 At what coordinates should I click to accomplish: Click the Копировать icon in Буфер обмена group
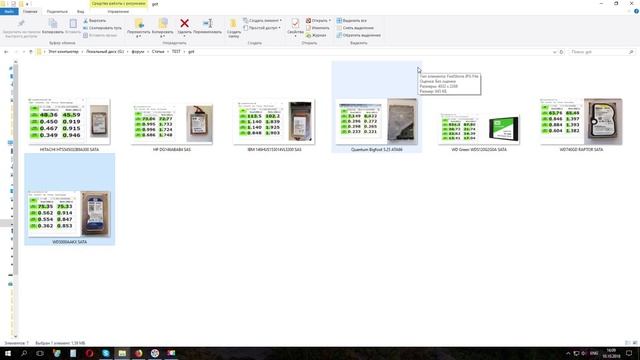pos(53,24)
